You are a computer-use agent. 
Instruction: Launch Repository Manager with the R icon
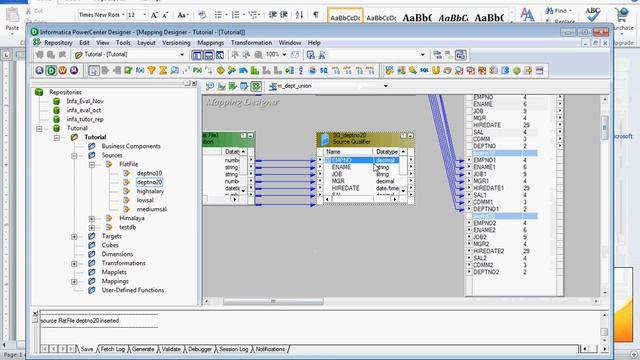(x=39, y=70)
